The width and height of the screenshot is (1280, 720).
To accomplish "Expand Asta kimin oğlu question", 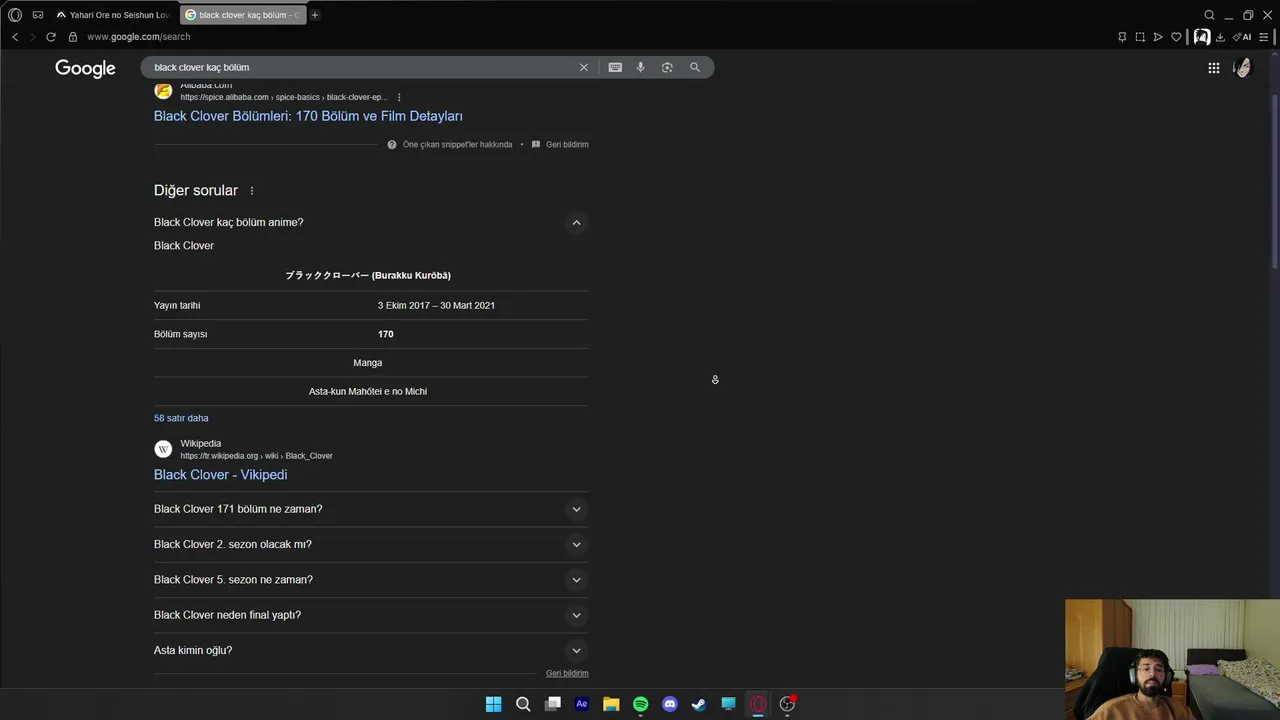I will (371, 650).
